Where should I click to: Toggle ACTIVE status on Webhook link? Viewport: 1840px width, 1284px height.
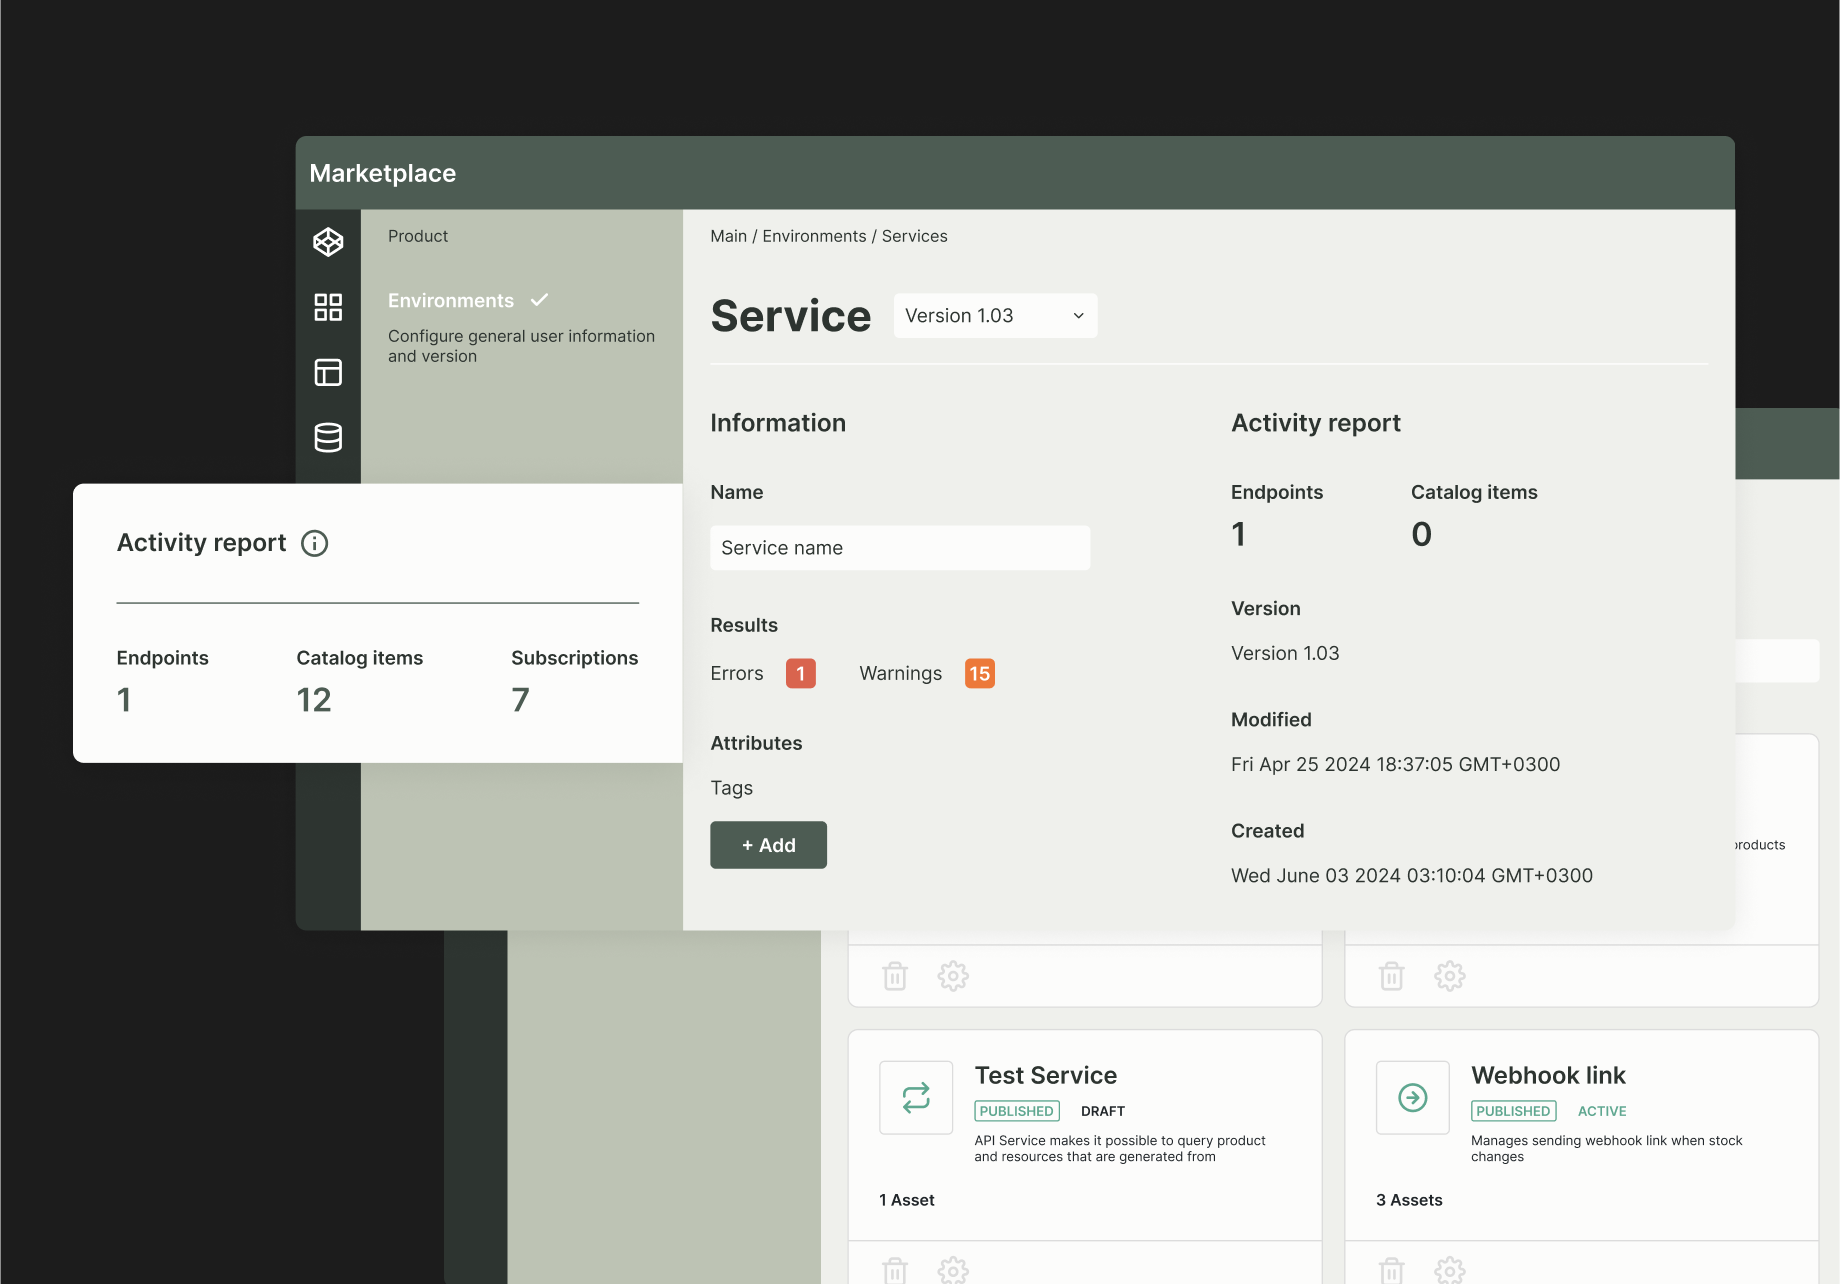coord(1601,1111)
